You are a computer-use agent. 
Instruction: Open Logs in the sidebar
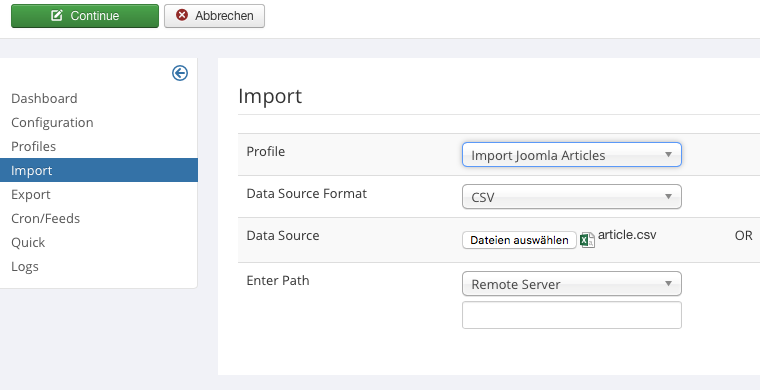pos(25,266)
